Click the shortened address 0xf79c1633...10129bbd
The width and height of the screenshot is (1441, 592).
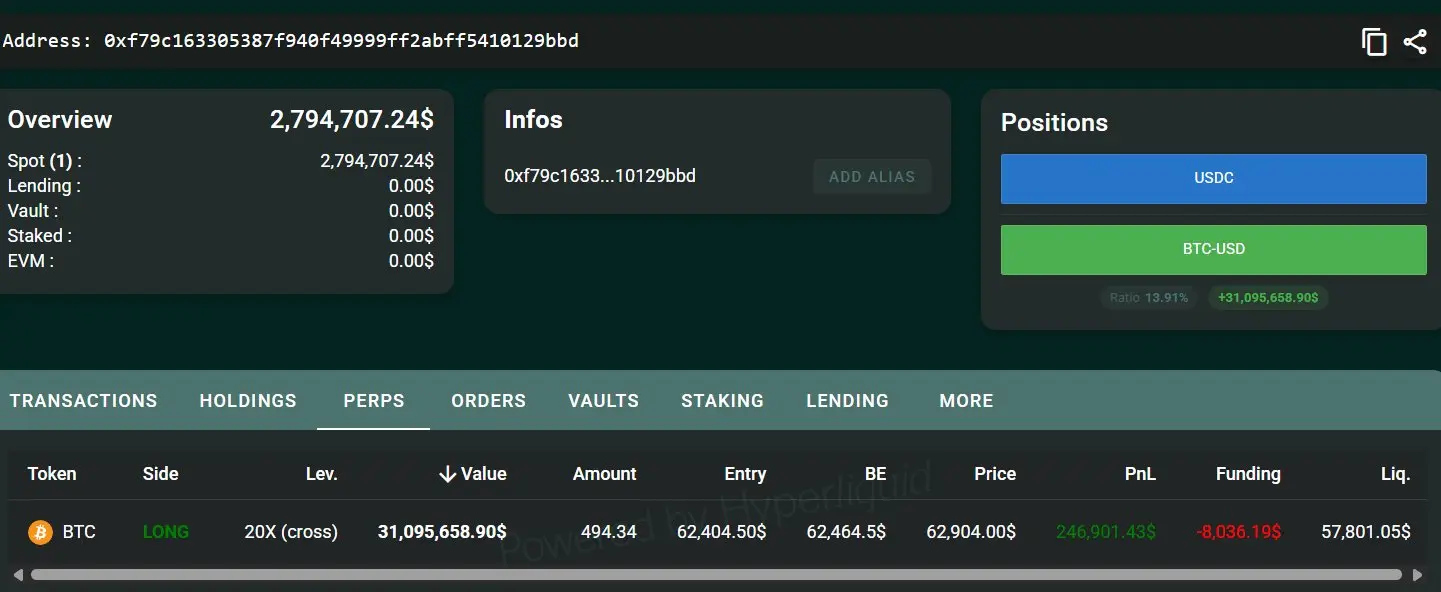(x=600, y=176)
